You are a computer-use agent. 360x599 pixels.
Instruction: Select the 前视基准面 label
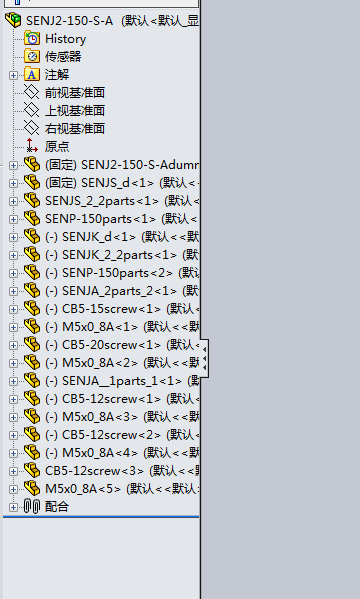coord(75,92)
